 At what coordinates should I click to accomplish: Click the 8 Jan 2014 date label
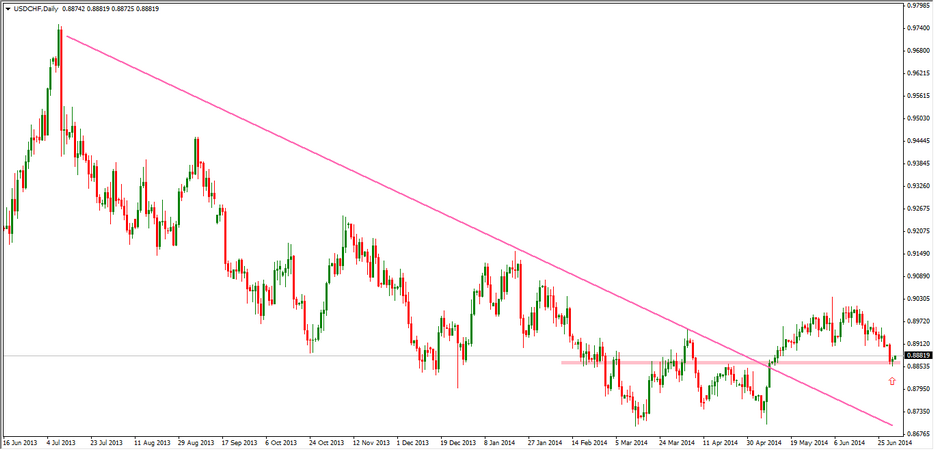[x=499, y=441]
